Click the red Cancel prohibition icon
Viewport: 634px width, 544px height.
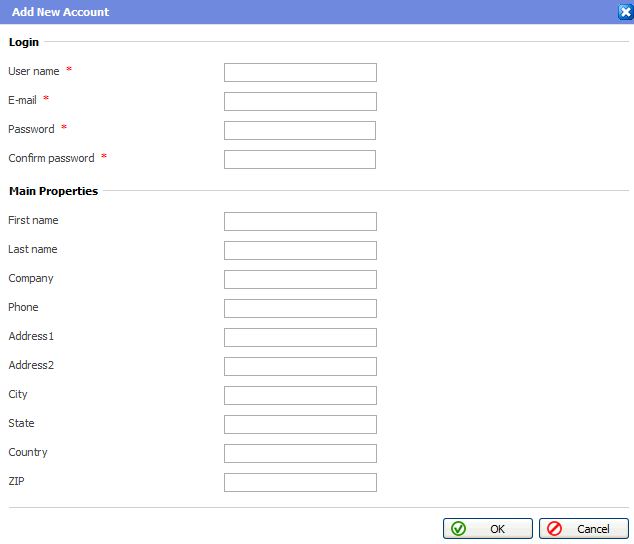coord(554,528)
